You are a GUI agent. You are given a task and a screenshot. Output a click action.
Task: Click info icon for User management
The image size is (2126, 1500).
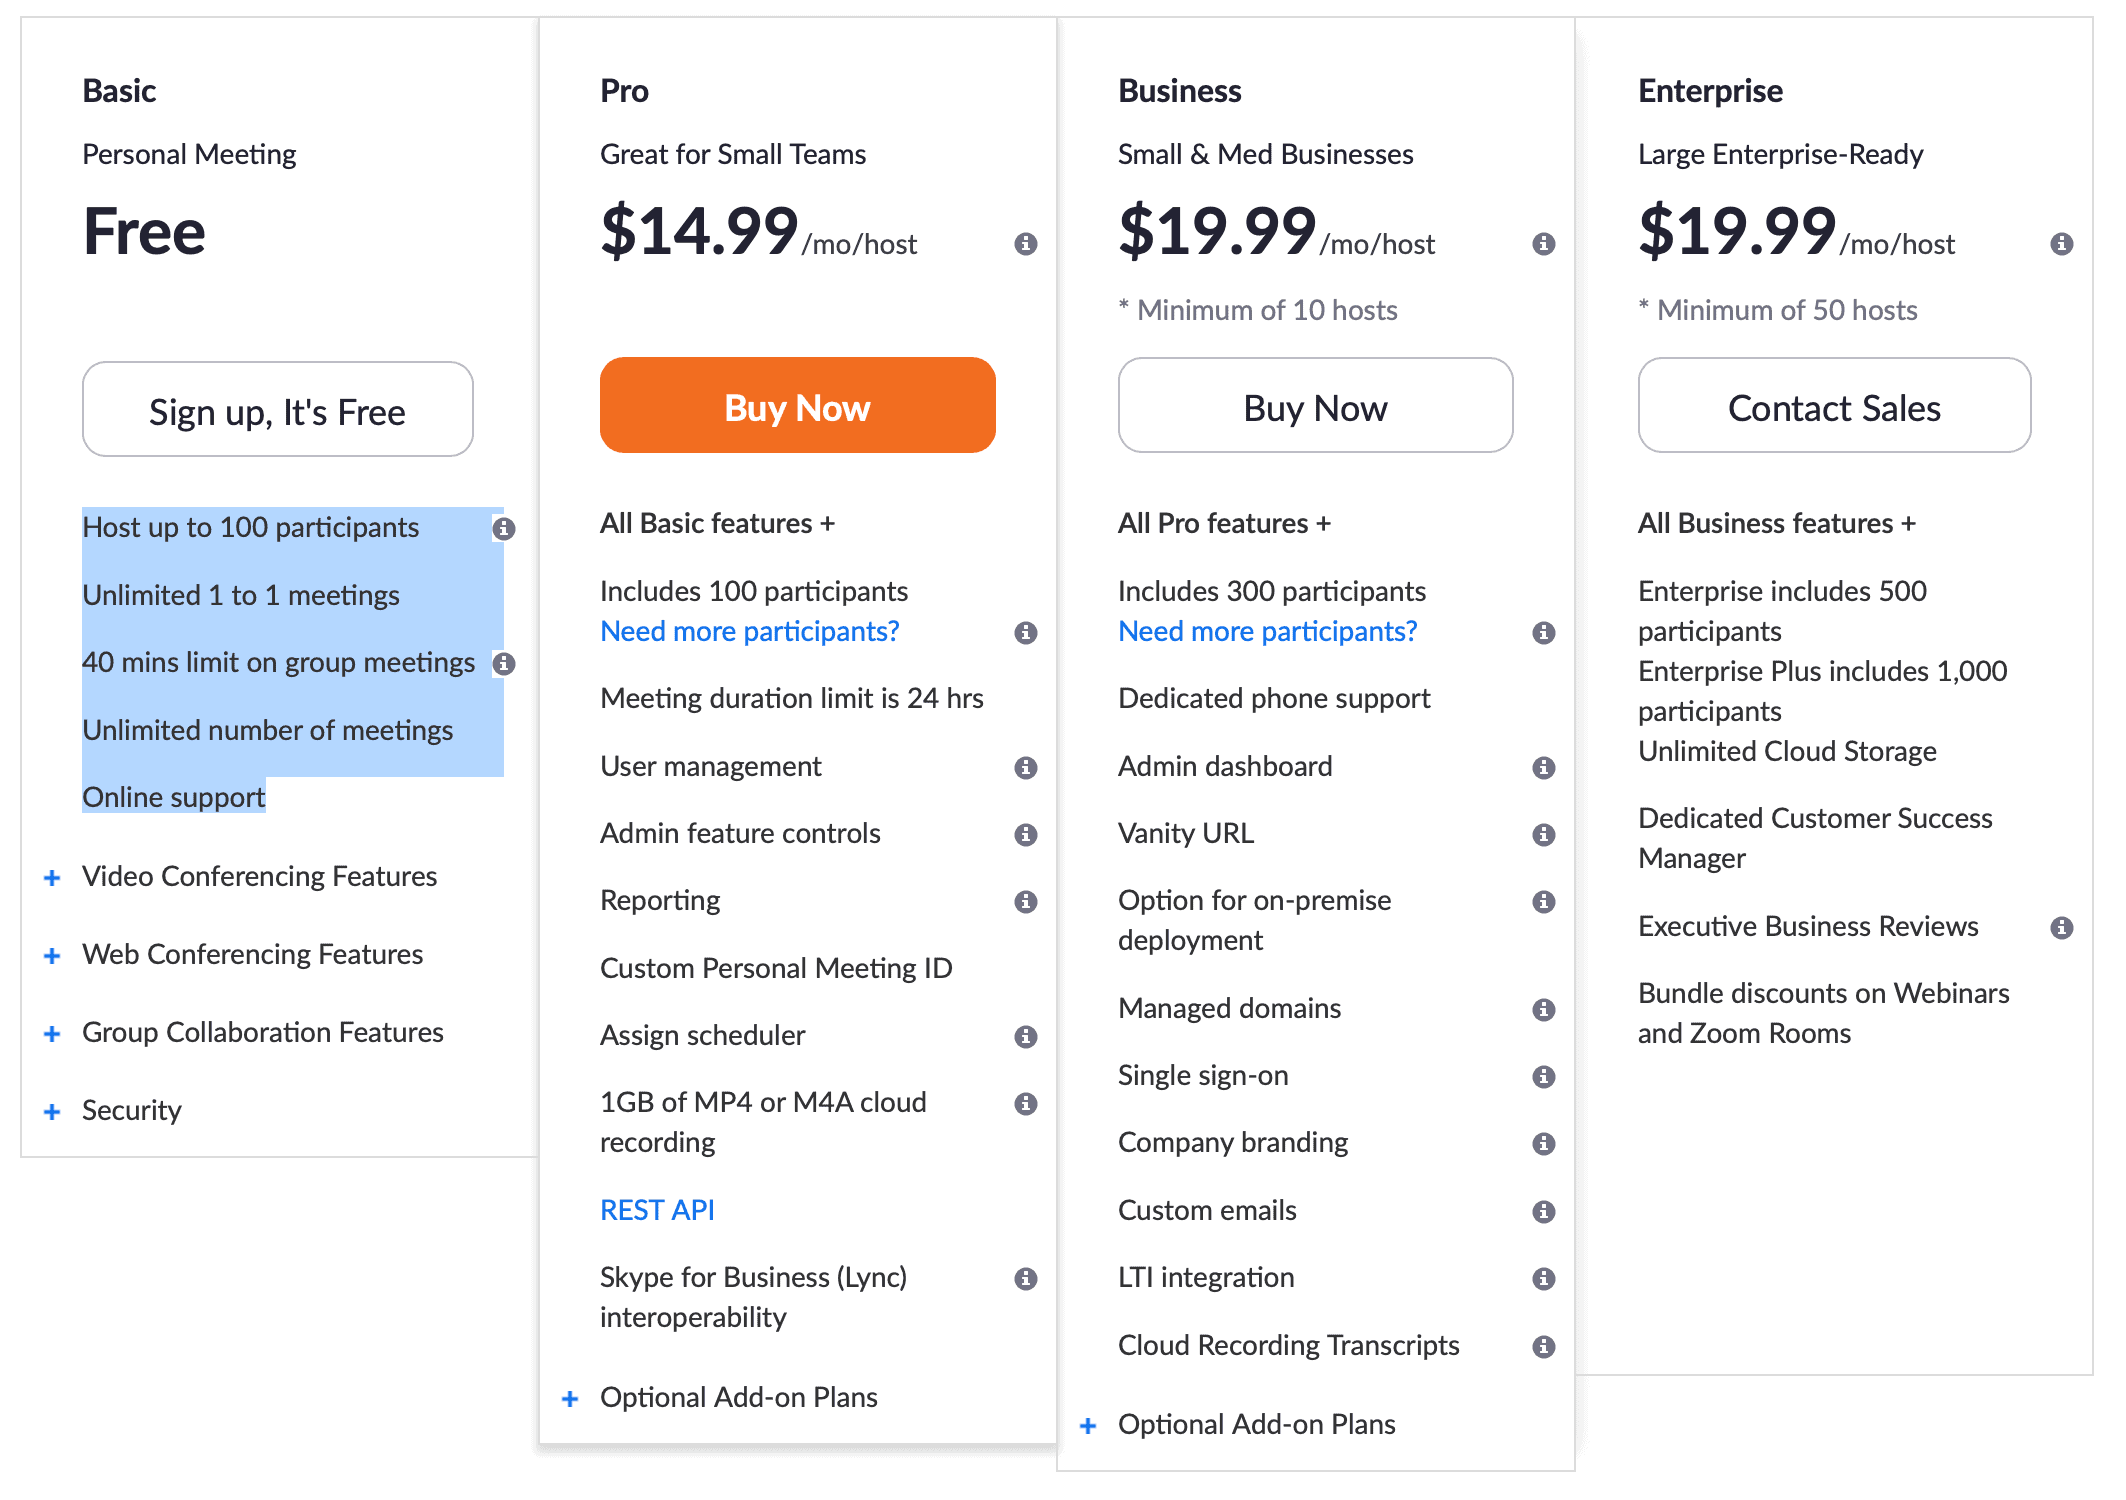(x=1025, y=767)
